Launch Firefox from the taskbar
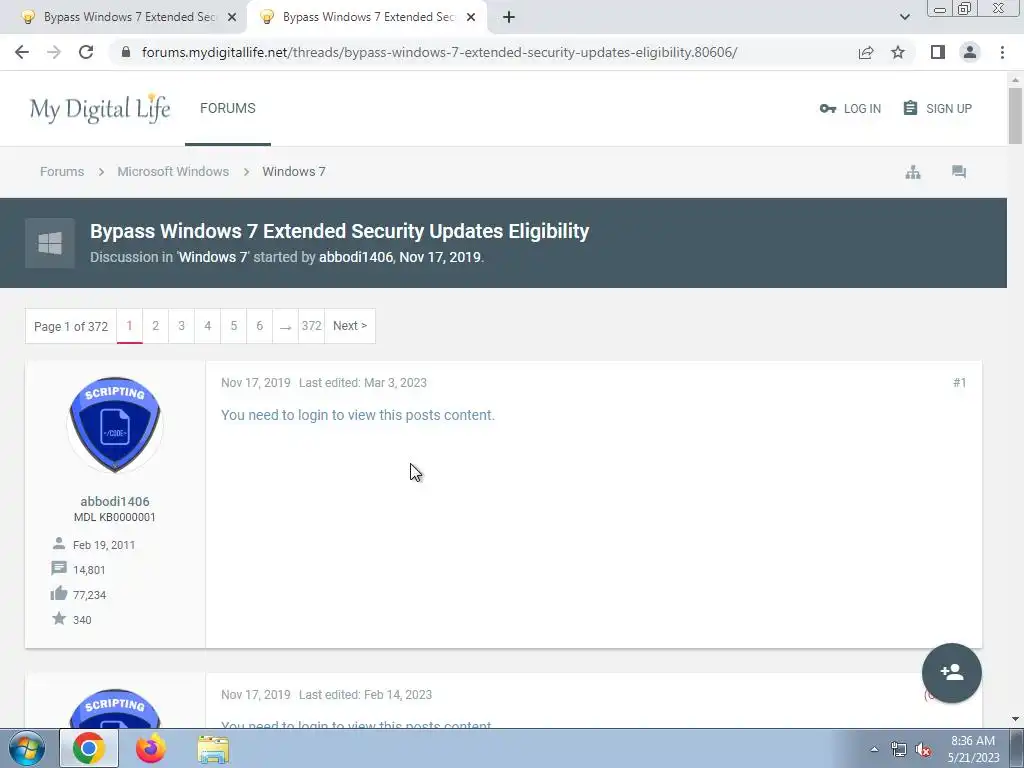Screen dimensions: 1024x768 tap(151, 748)
